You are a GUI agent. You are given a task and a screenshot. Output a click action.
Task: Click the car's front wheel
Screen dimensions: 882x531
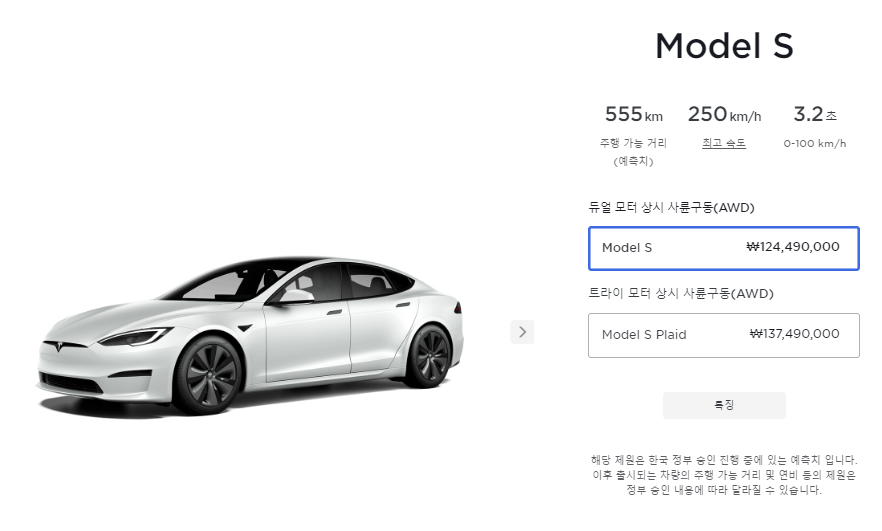coord(209,375)
